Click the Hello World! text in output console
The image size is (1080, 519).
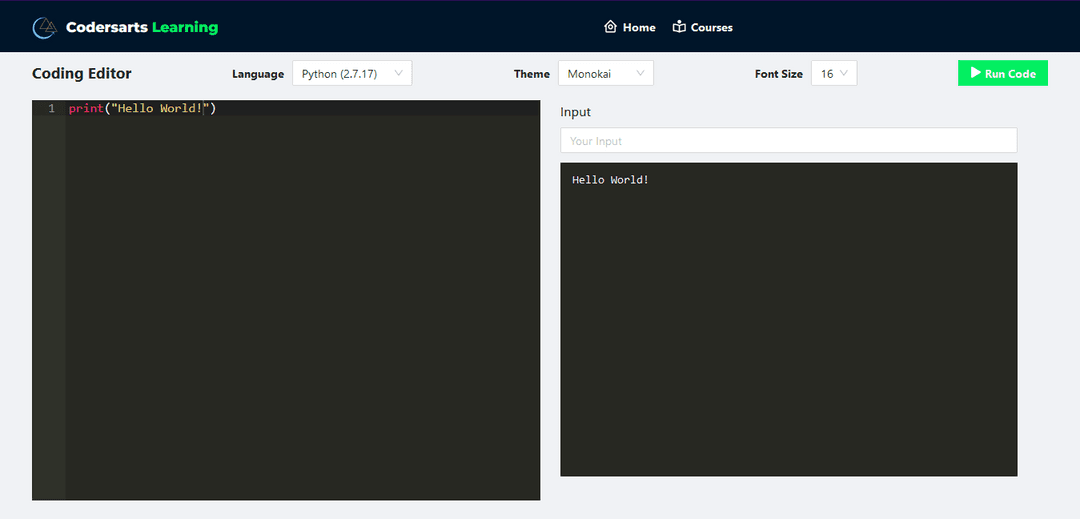click(x=610, y=180)
